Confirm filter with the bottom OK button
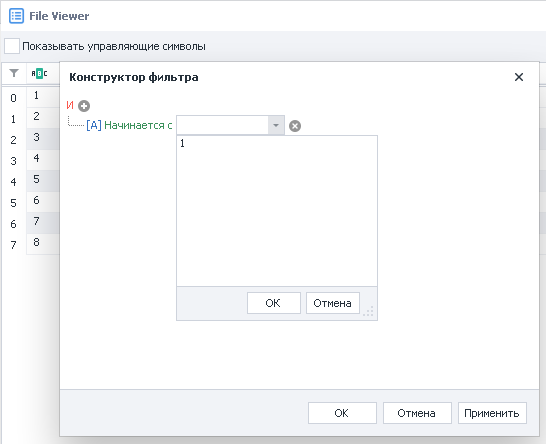The image size is (546, 444). [x=342, y=413]
